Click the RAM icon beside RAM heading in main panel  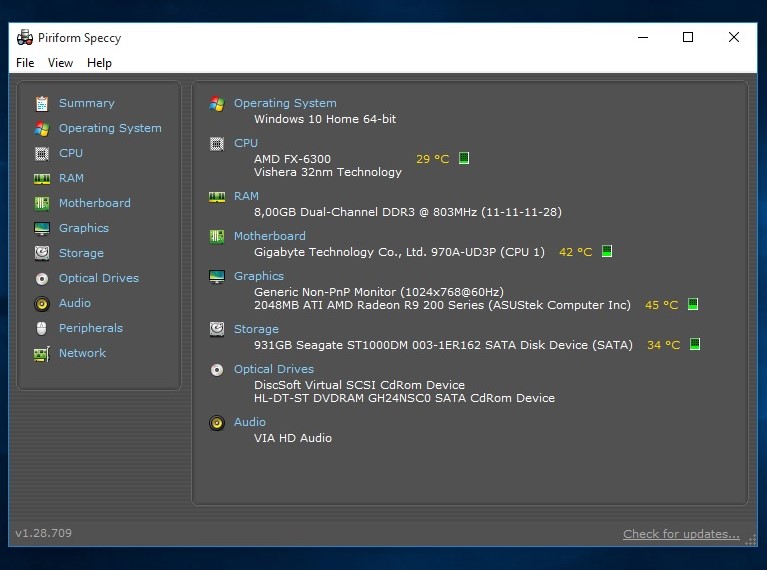click(x=217, y=197)
